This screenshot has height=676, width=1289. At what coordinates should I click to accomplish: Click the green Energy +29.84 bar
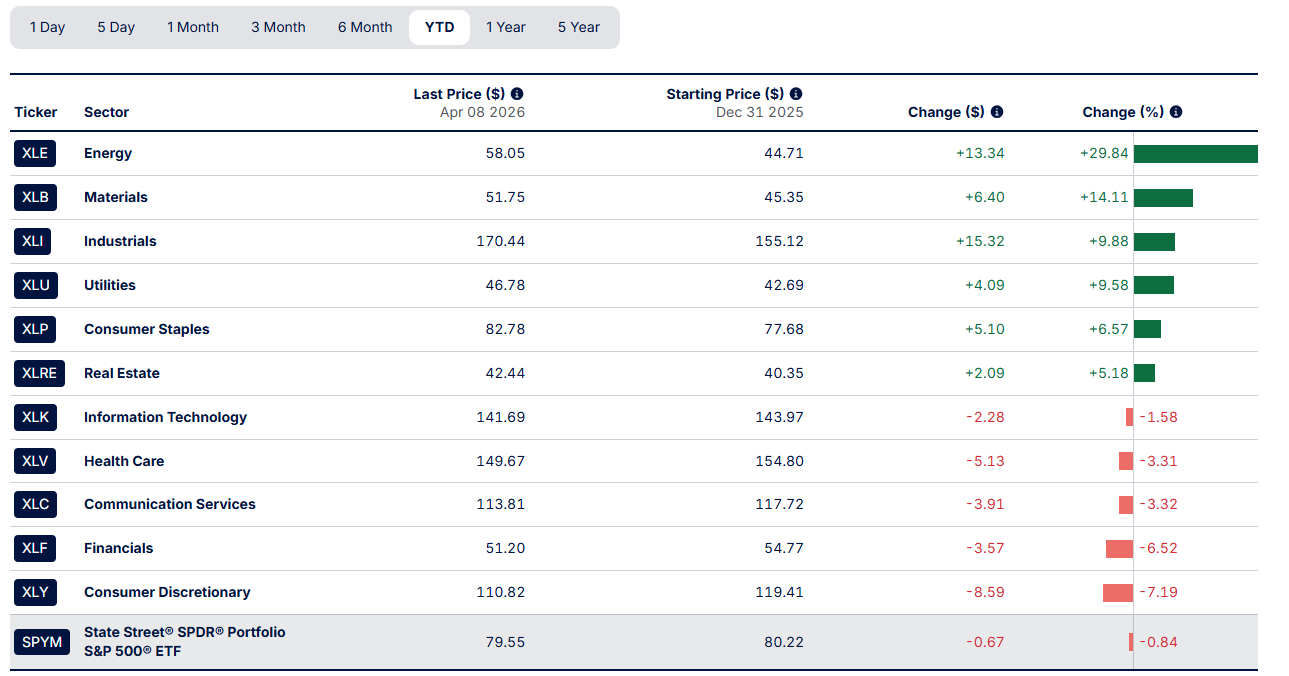pyautogui.click(x=1196, y=153)
